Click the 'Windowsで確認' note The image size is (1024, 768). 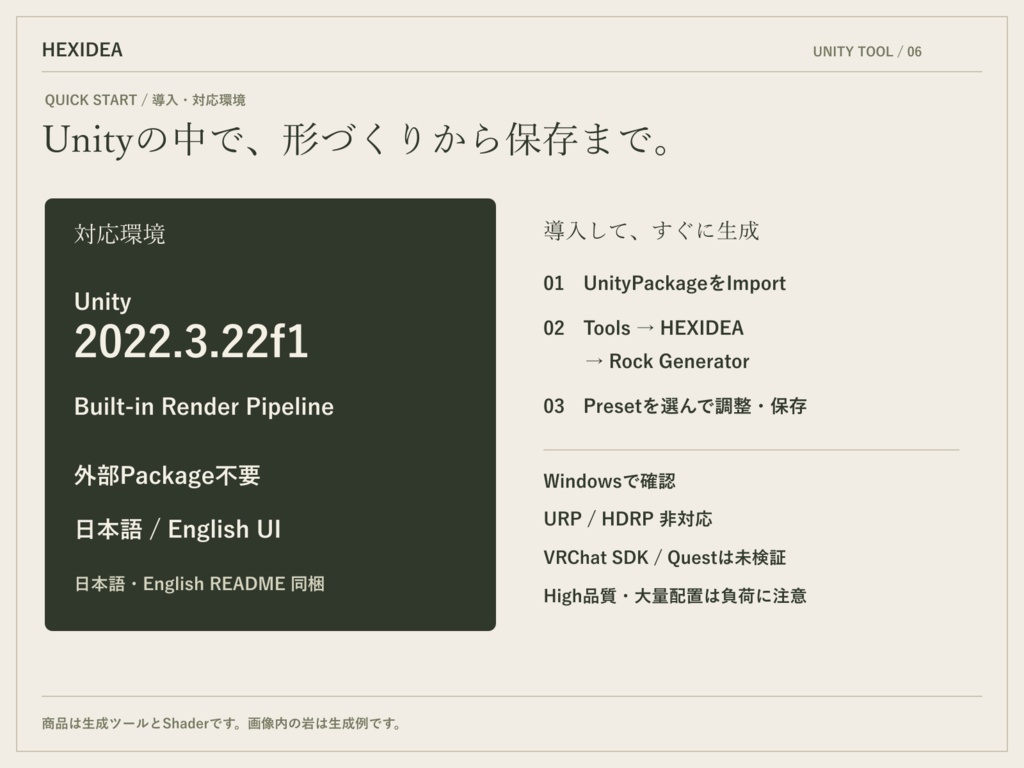pyautogui.click(x=609, y=481)
